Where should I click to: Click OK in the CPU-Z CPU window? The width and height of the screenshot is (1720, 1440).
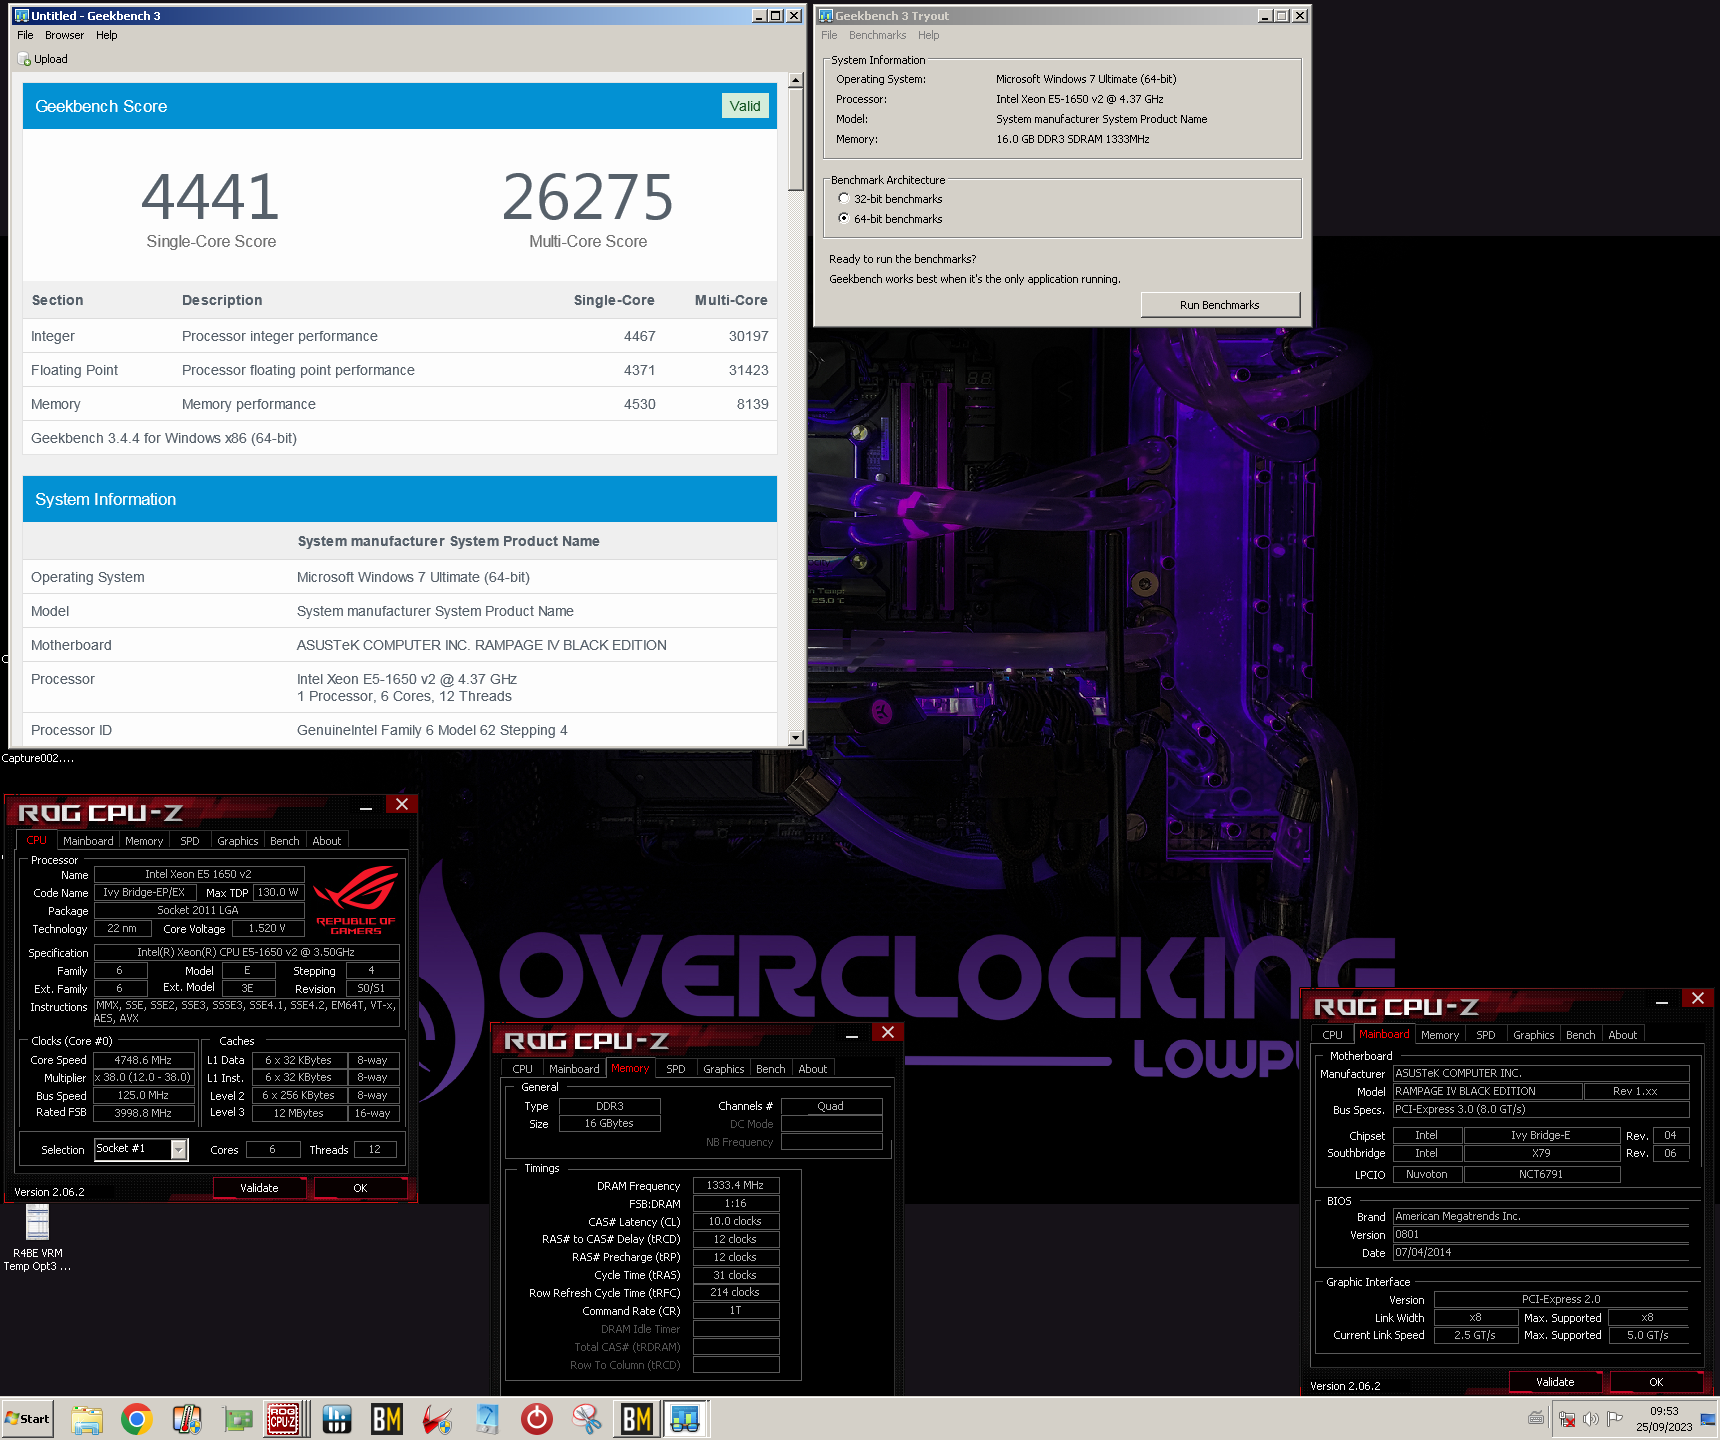(x=360, y=1188)
